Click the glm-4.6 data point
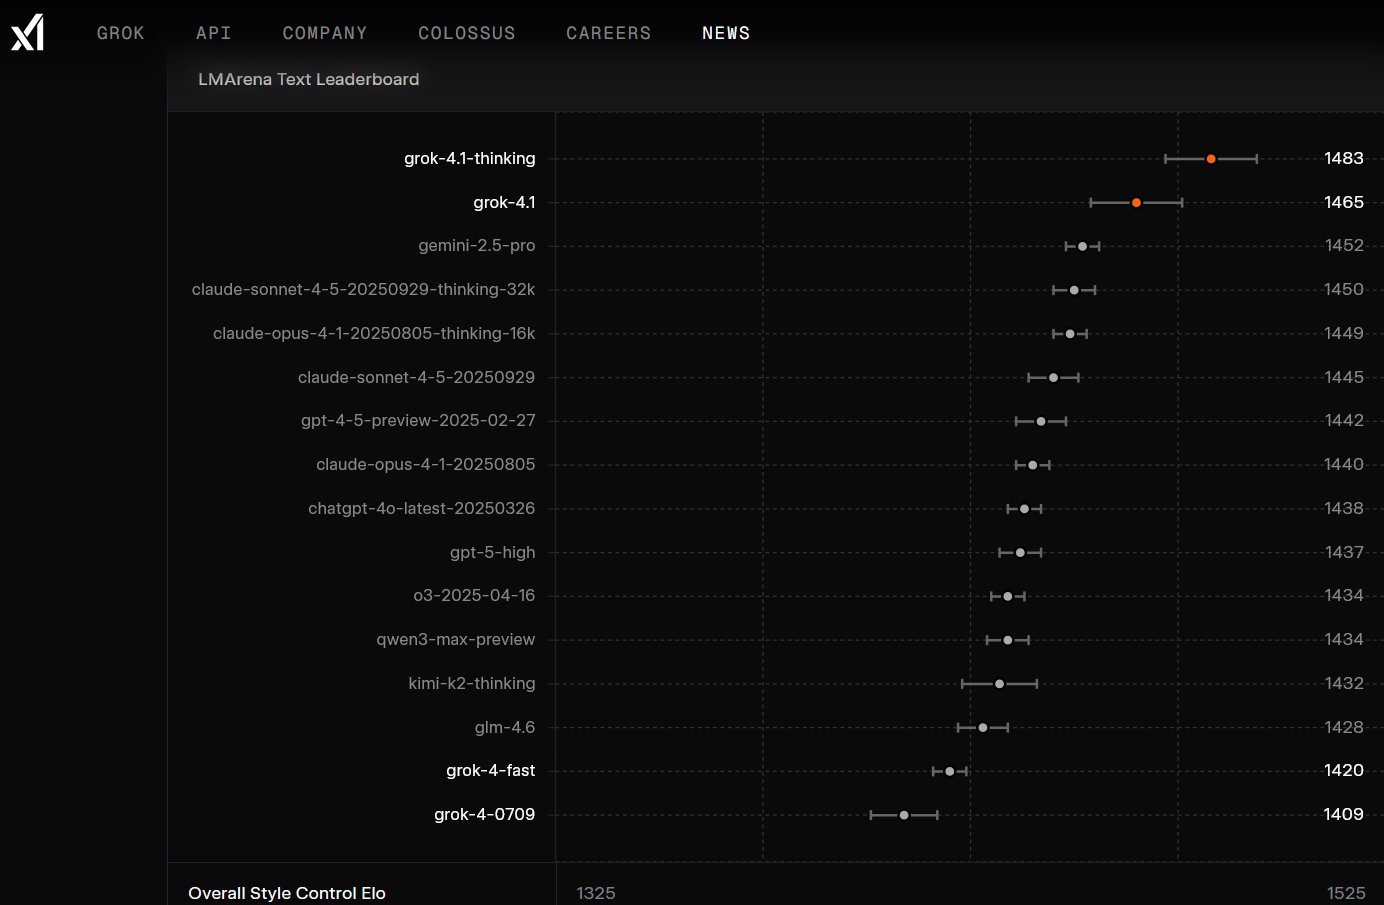 tap(983, 728)
